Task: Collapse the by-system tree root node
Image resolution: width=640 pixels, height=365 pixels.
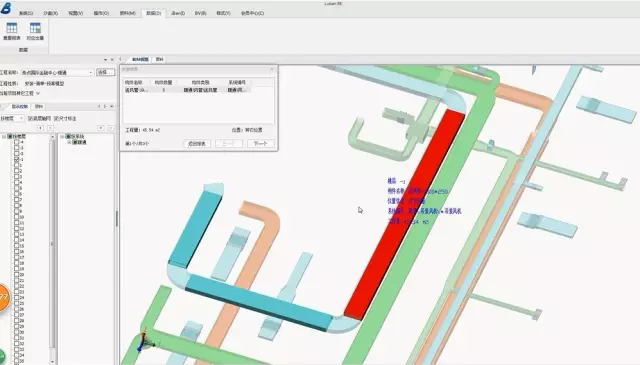Action: [62, 136]
